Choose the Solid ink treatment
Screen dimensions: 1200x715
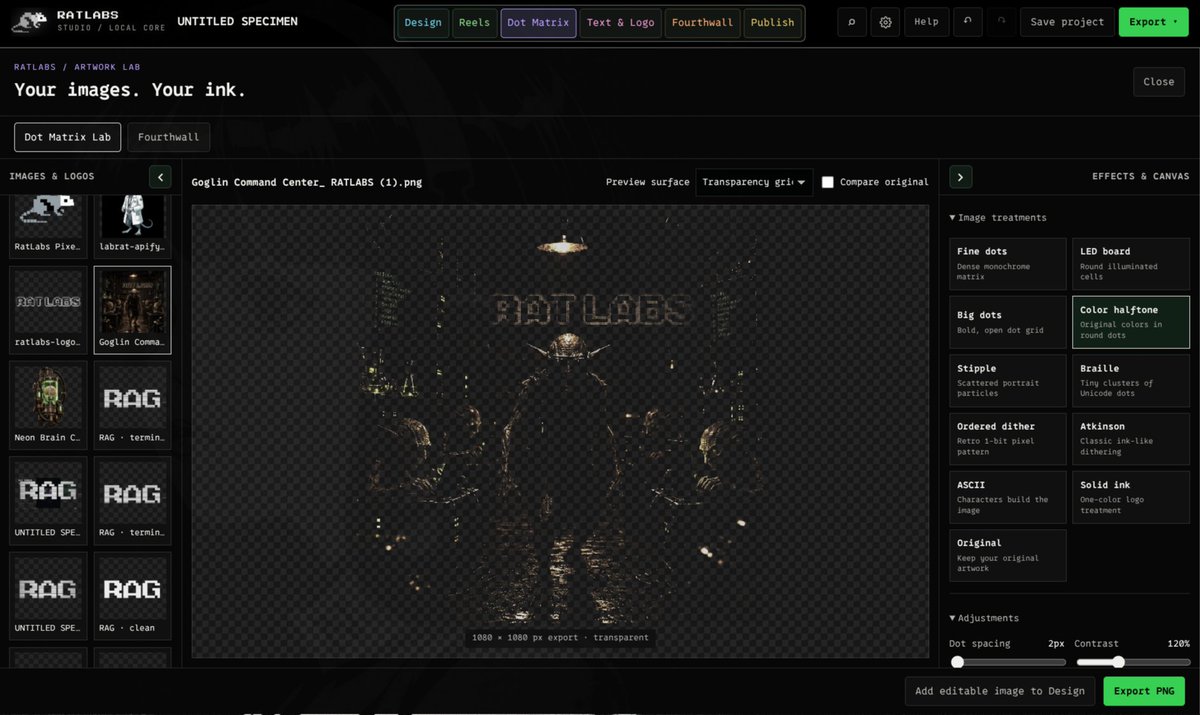point(1131,497)
